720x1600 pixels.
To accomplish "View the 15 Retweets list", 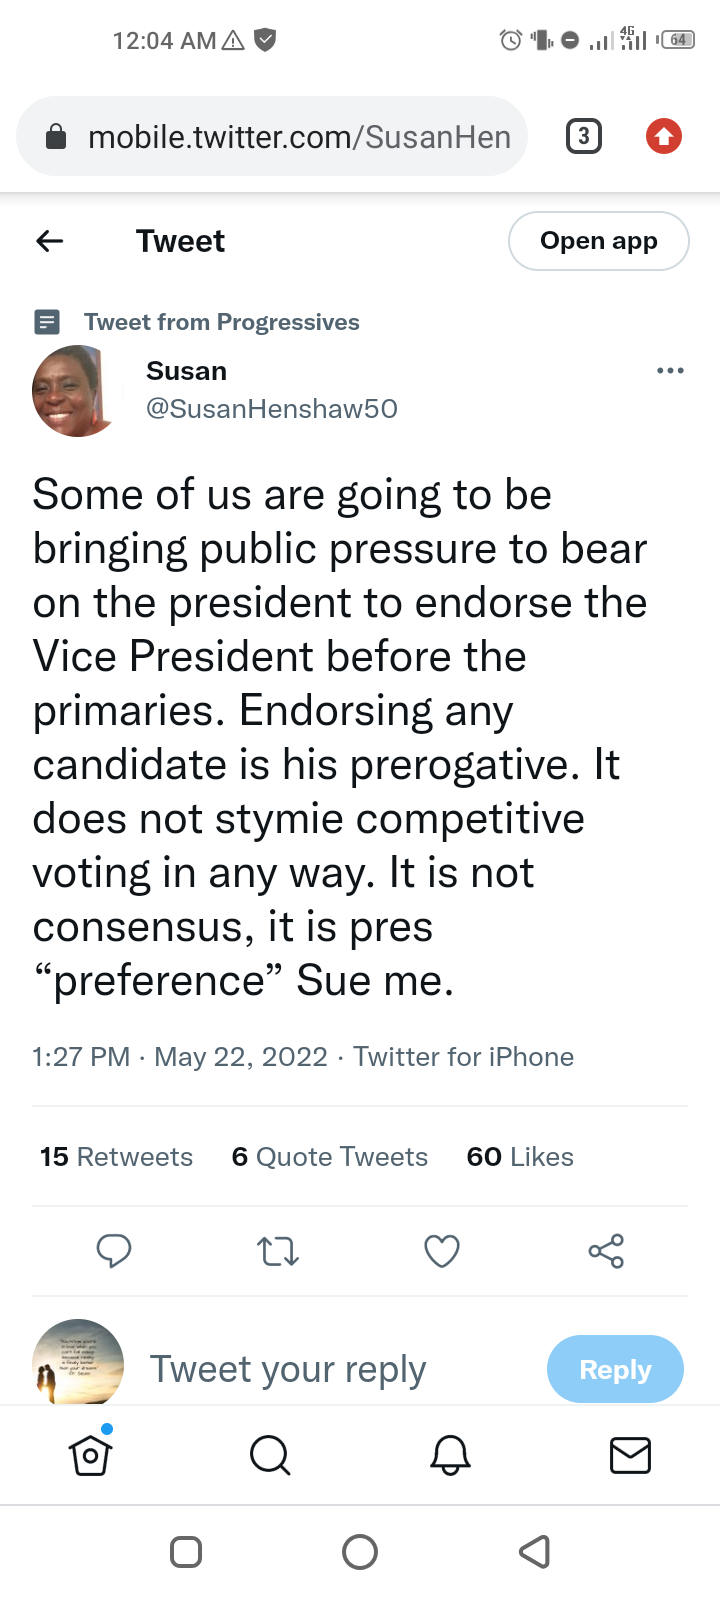I will pyautogui.click(x=116, y=1157).
